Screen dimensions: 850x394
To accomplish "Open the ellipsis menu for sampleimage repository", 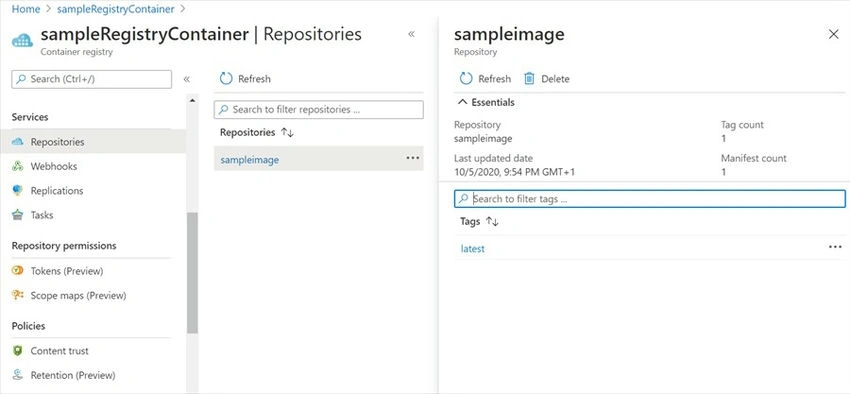I will (x=413, y=158).
